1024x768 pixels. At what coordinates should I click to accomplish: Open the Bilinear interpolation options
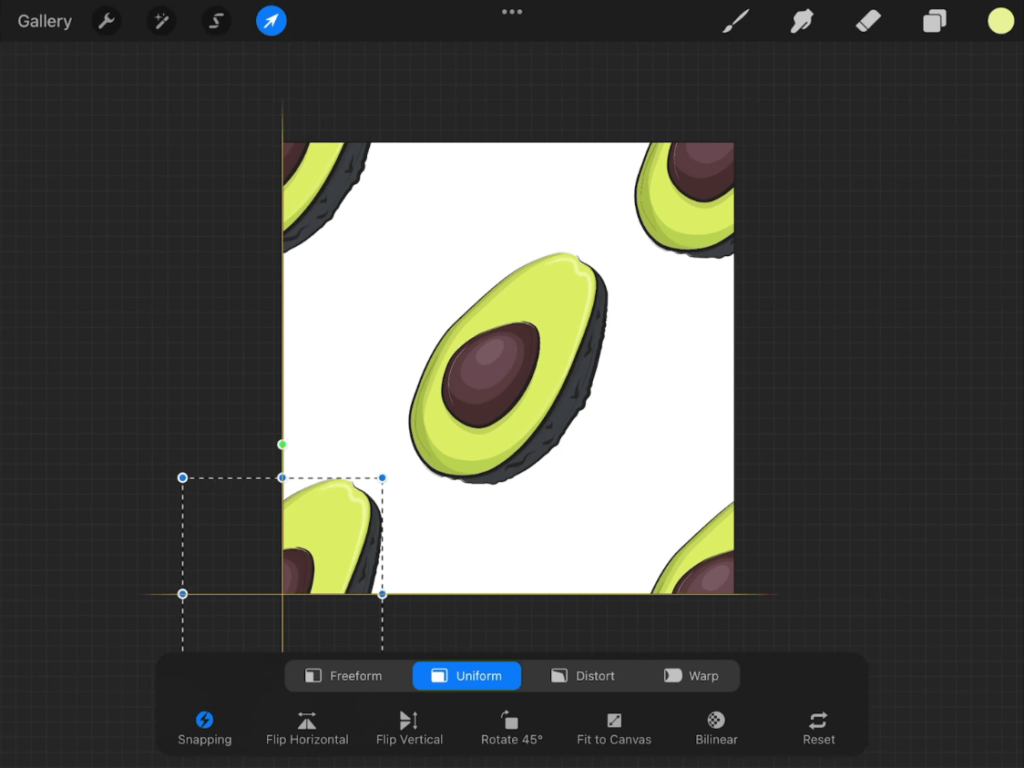click(x=716, y=727)
